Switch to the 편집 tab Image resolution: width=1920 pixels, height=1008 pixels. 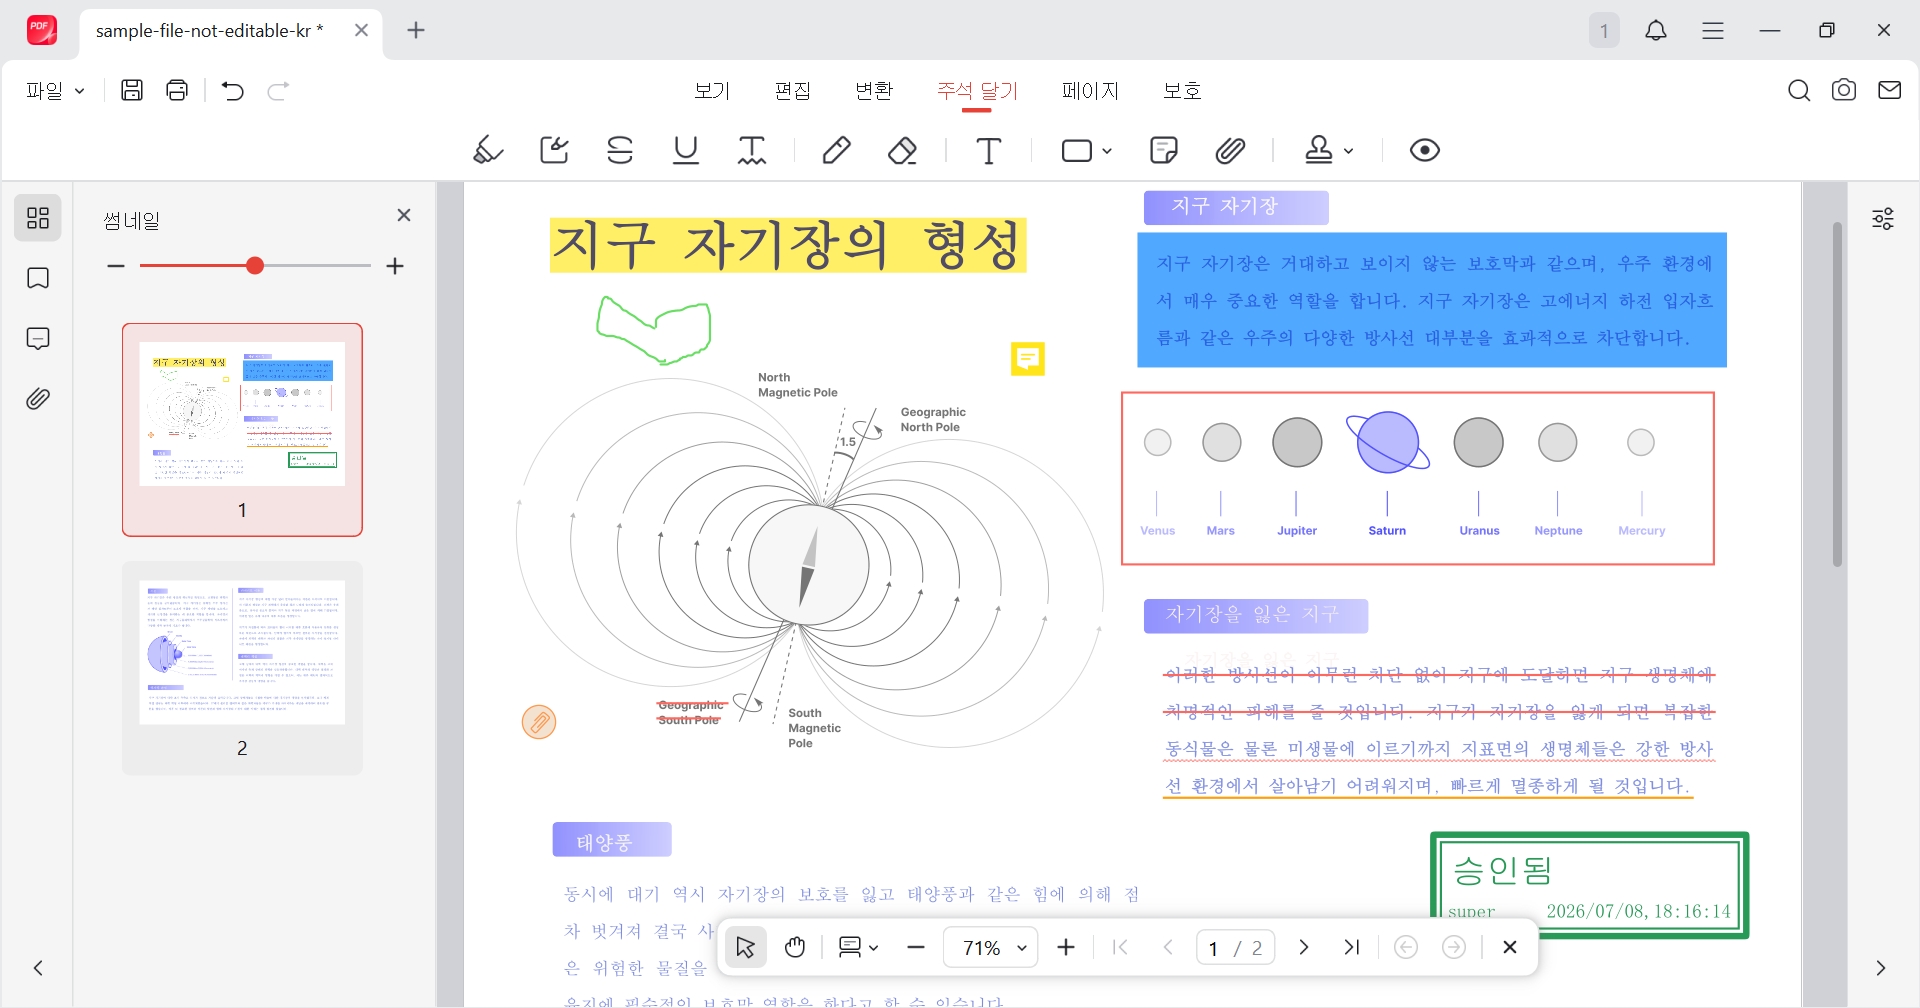793,90
